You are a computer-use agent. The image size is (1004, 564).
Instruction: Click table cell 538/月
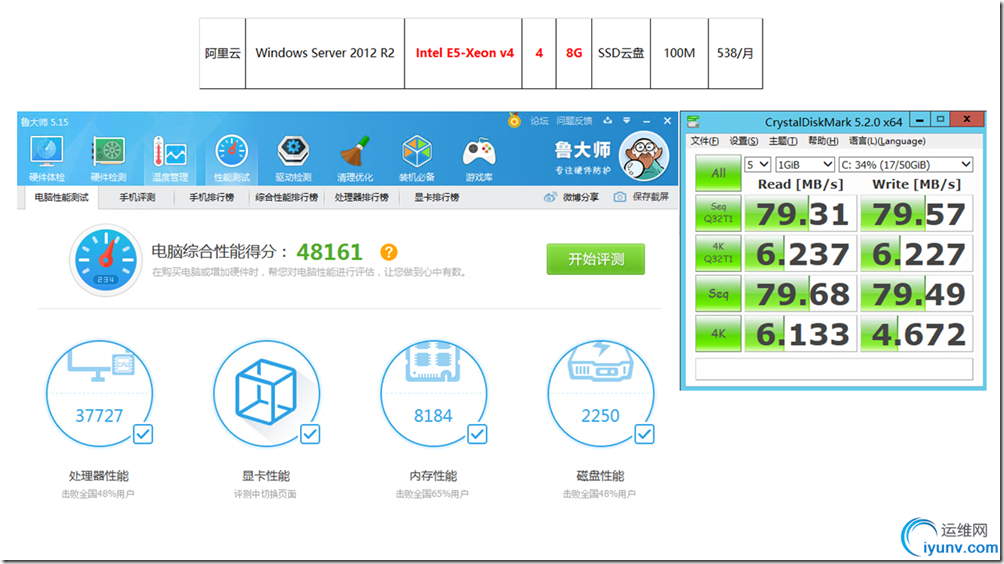pos(735,53)
